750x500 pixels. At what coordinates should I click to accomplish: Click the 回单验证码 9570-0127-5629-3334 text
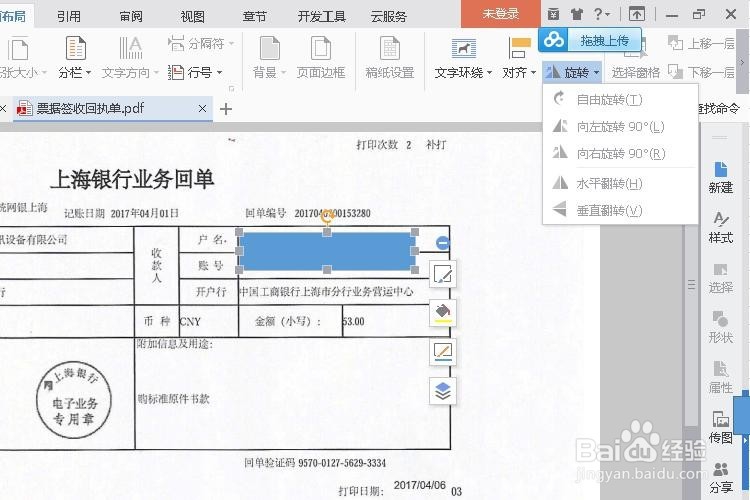315,463
